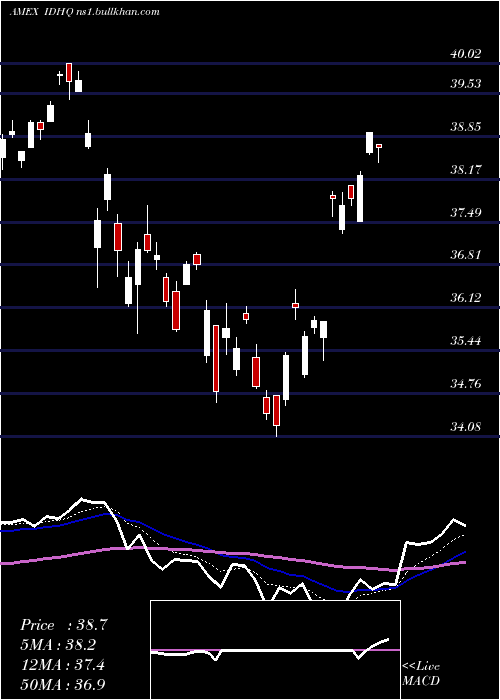Select the 39.53 price level label
Screen dimensions: 500x700
click(466, 83)
